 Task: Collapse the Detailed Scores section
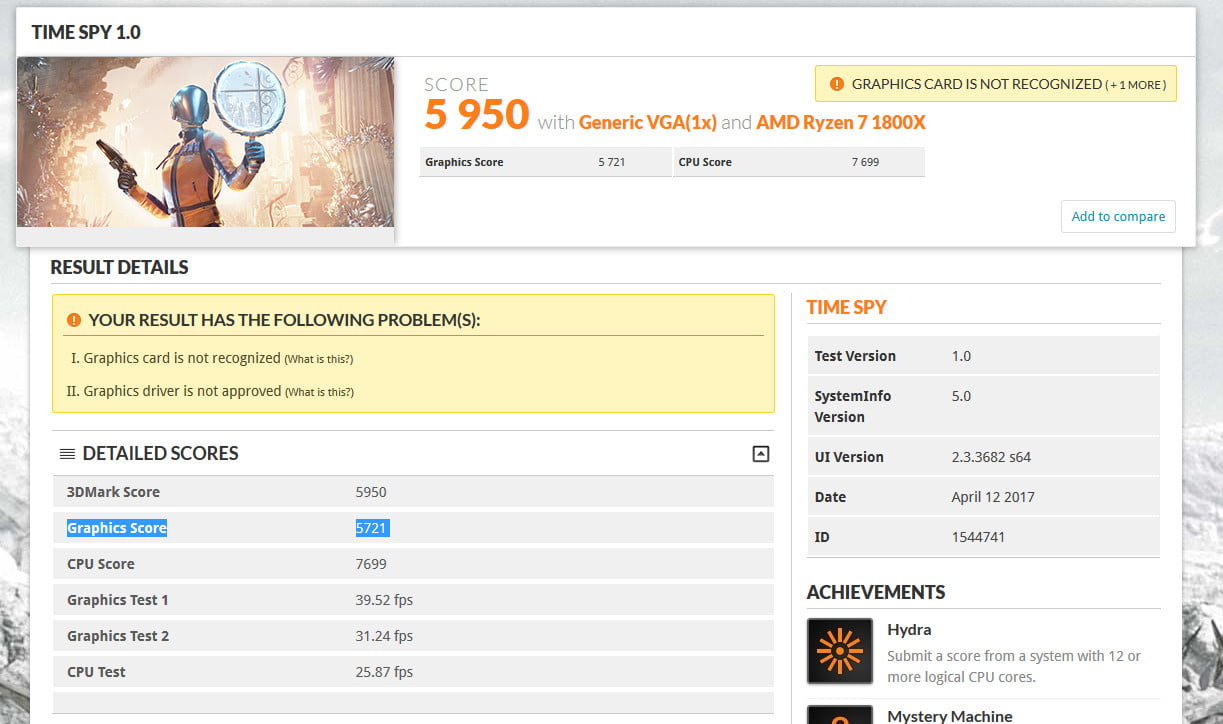point(760,454)
